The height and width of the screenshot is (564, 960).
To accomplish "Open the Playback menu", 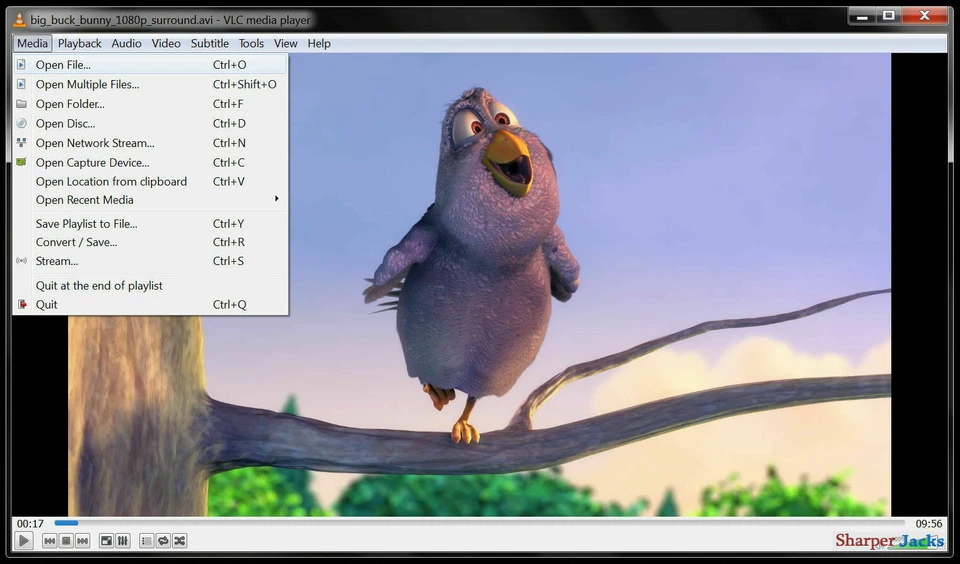I will coord(80,43).
